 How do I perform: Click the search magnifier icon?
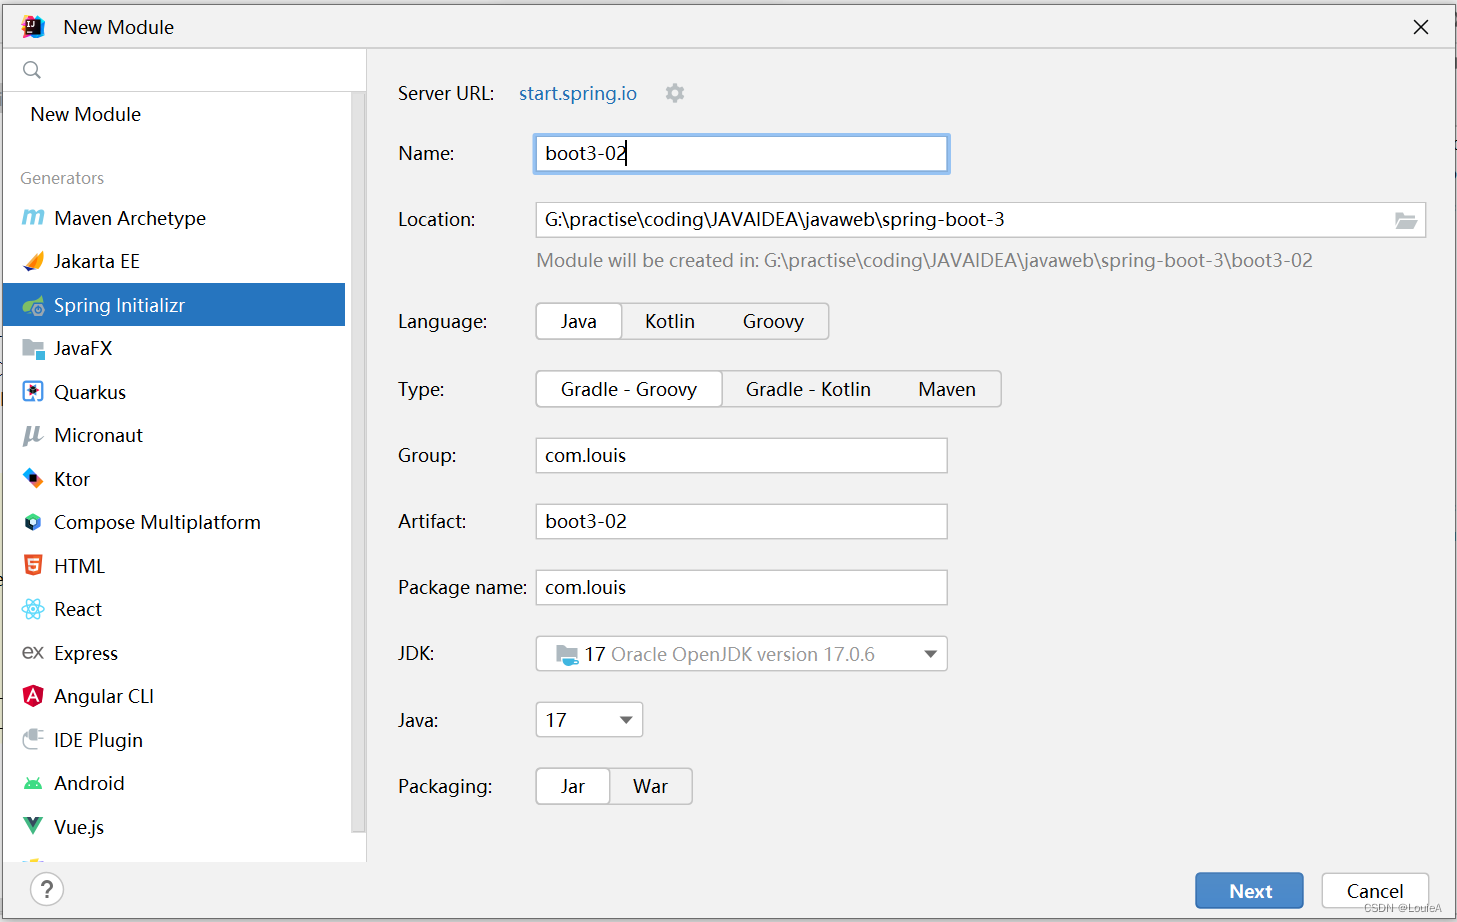(x=32, y=70)
